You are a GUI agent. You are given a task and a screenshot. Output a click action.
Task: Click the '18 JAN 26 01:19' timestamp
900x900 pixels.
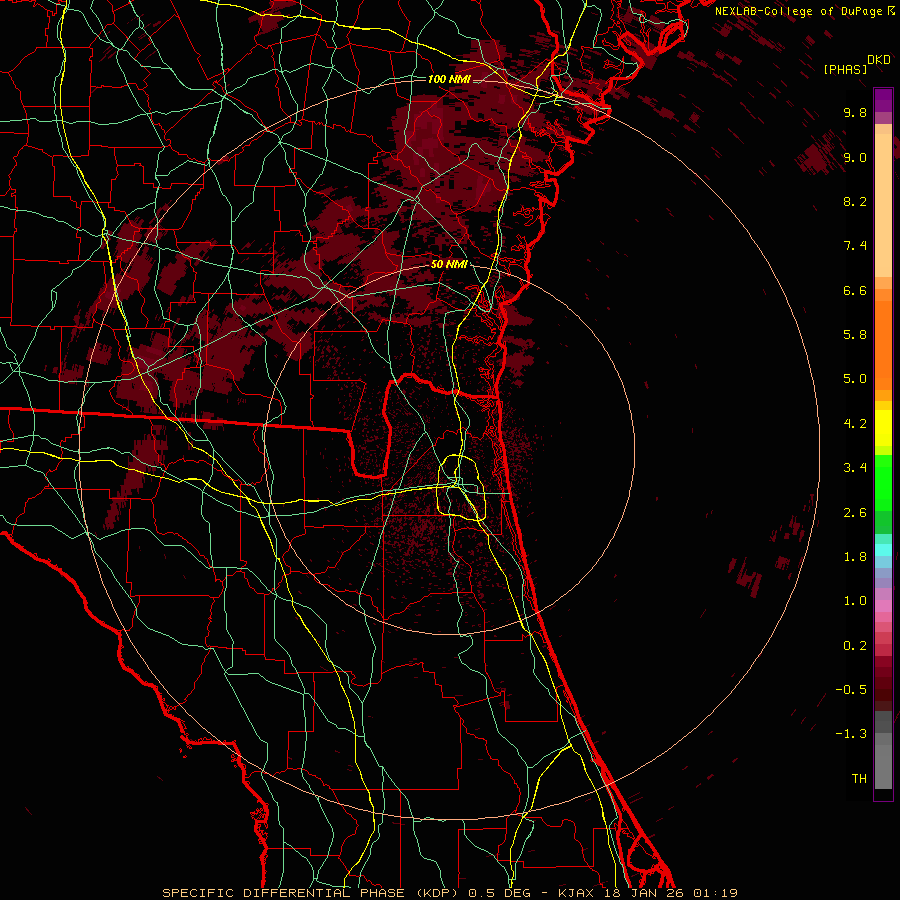tap(671, 893)
